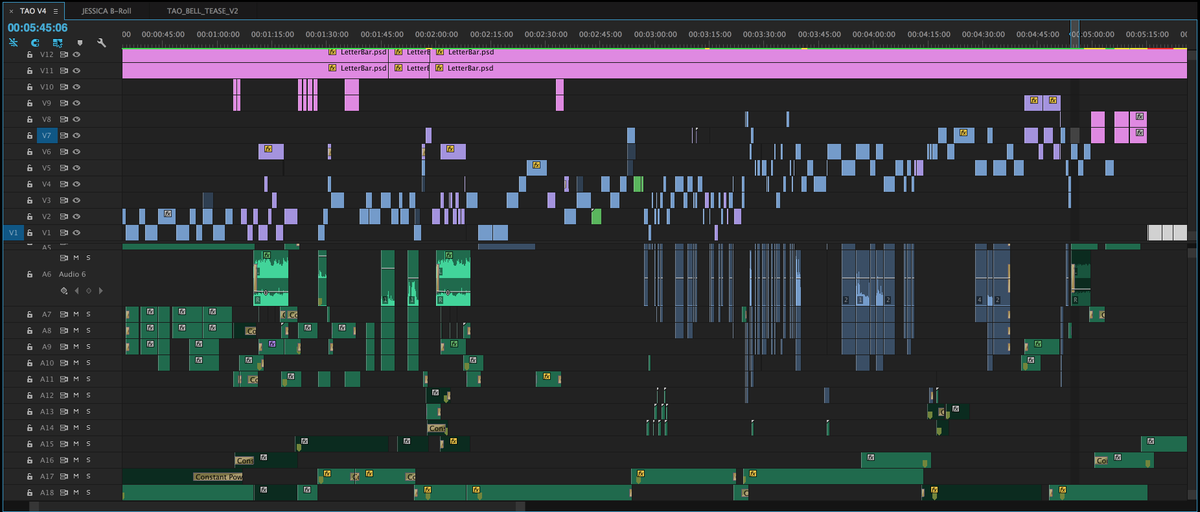Mute track A13

[x=76, y=412]
